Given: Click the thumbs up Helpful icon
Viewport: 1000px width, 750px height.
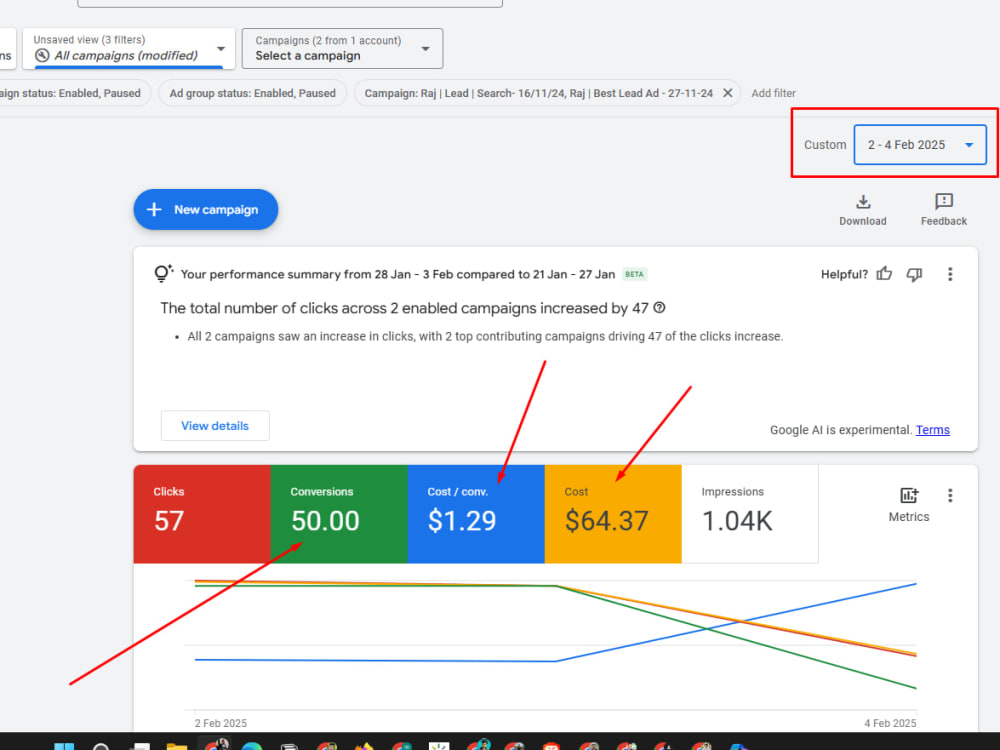Looking at the screenshot, I should pyautogui.click(x=884, y=274).
